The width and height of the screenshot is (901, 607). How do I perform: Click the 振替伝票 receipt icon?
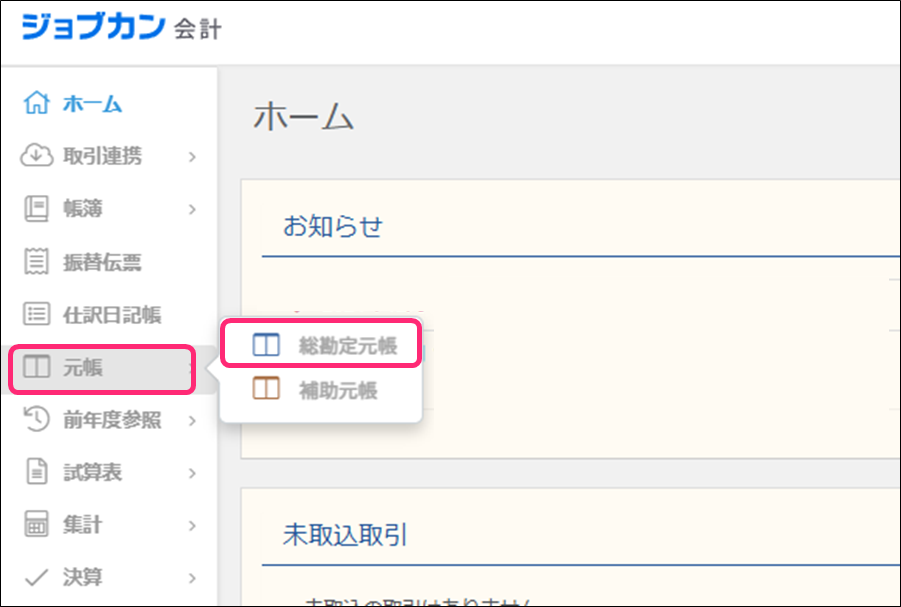36,262
